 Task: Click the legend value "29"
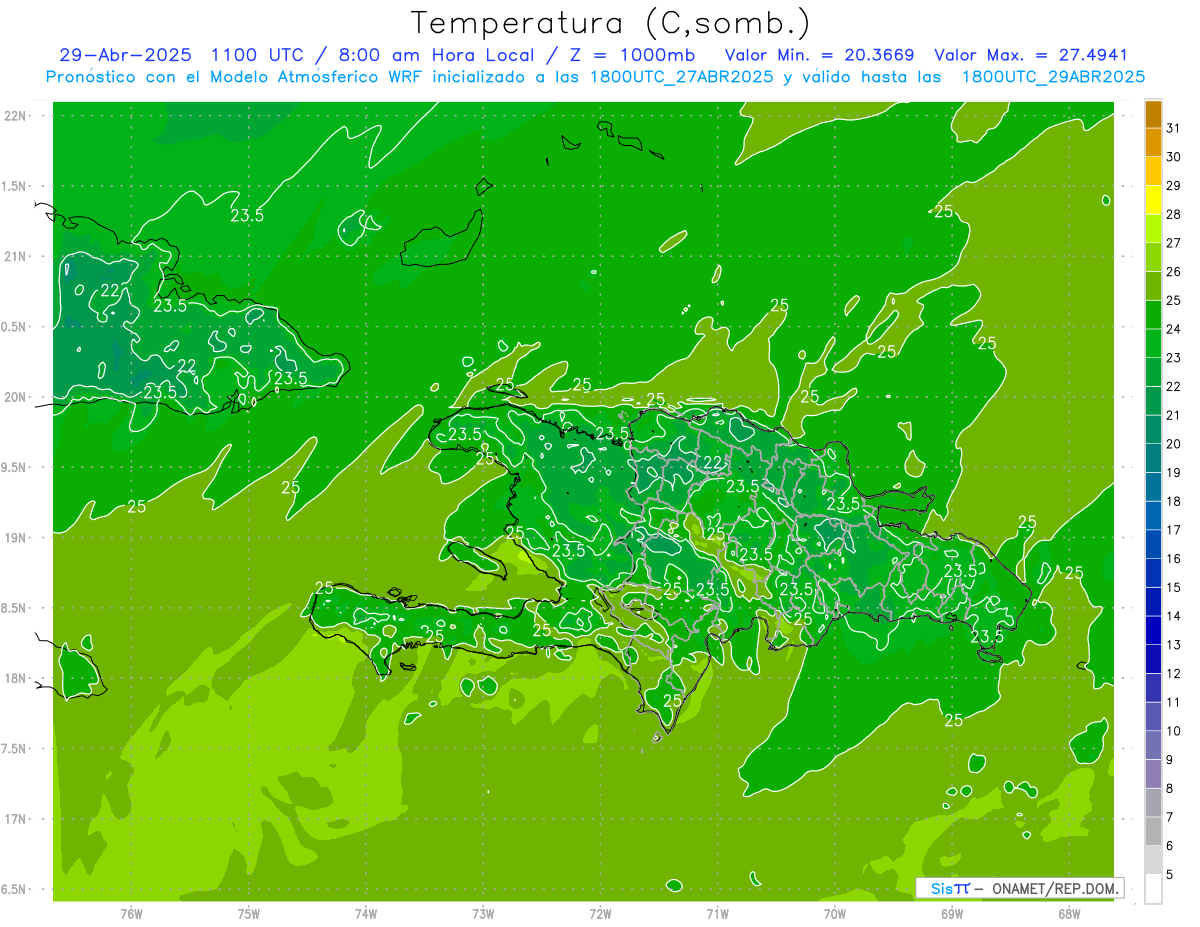click(1173, 186)
